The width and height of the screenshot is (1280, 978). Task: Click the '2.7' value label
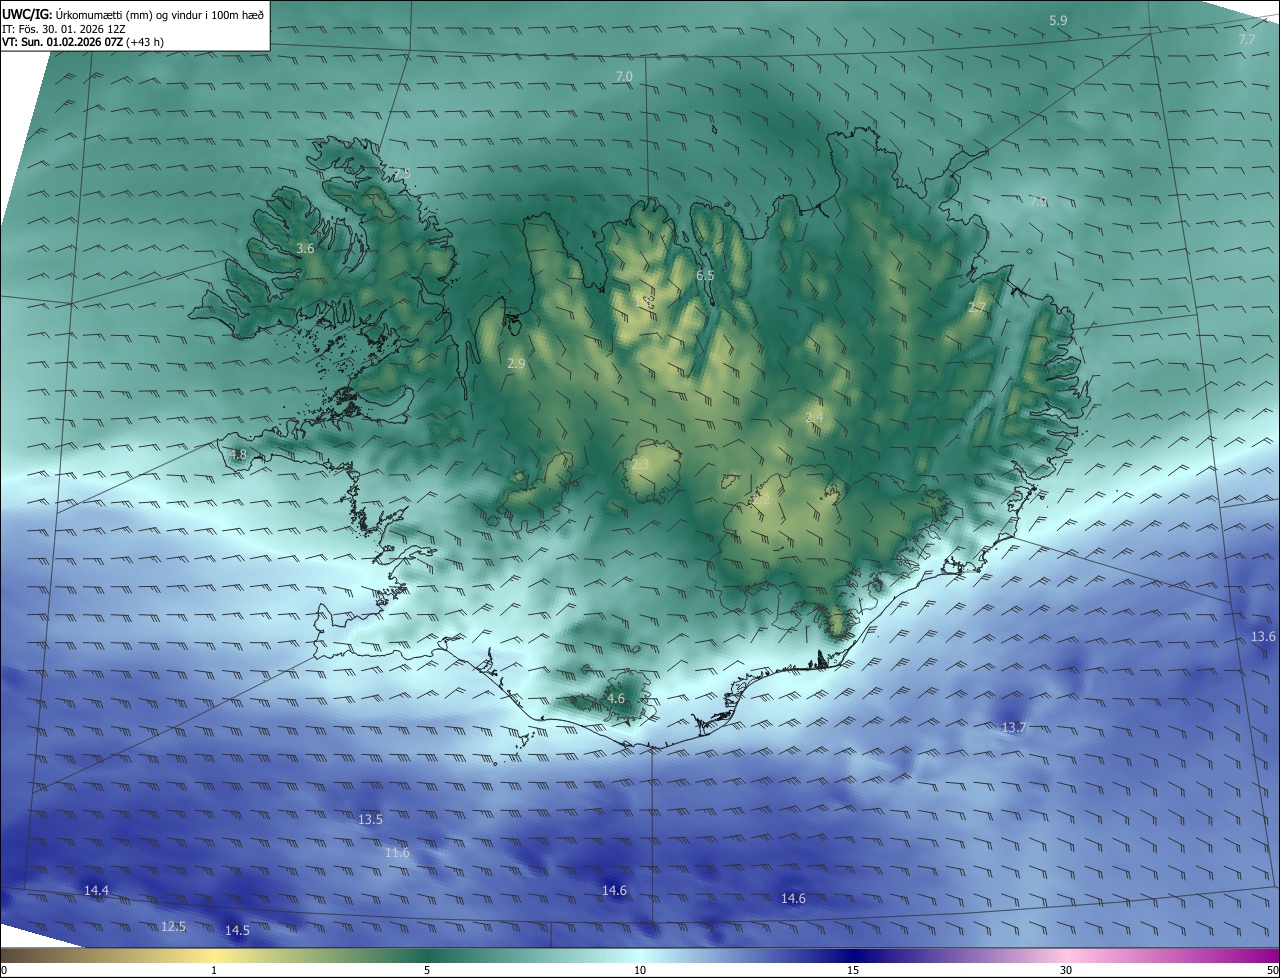pos(977,308)
